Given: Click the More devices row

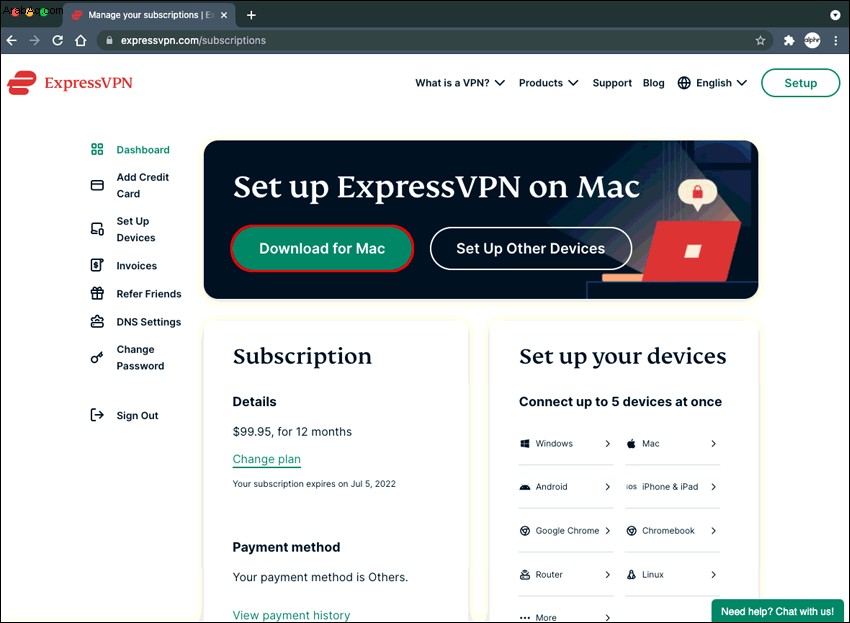Looking at the screenshot, I should (565, 617).
